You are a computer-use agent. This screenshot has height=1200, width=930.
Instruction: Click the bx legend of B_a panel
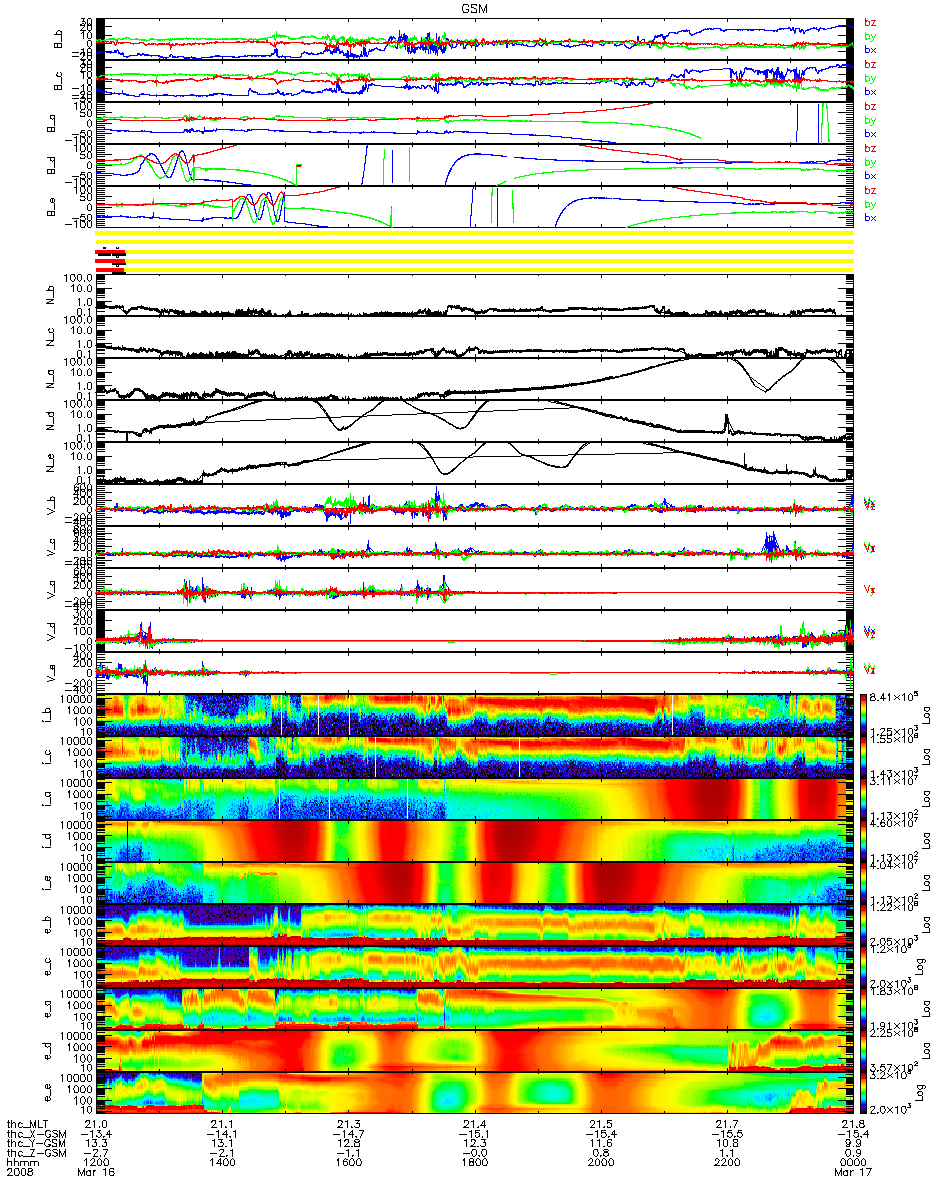[x=870, y=134]
